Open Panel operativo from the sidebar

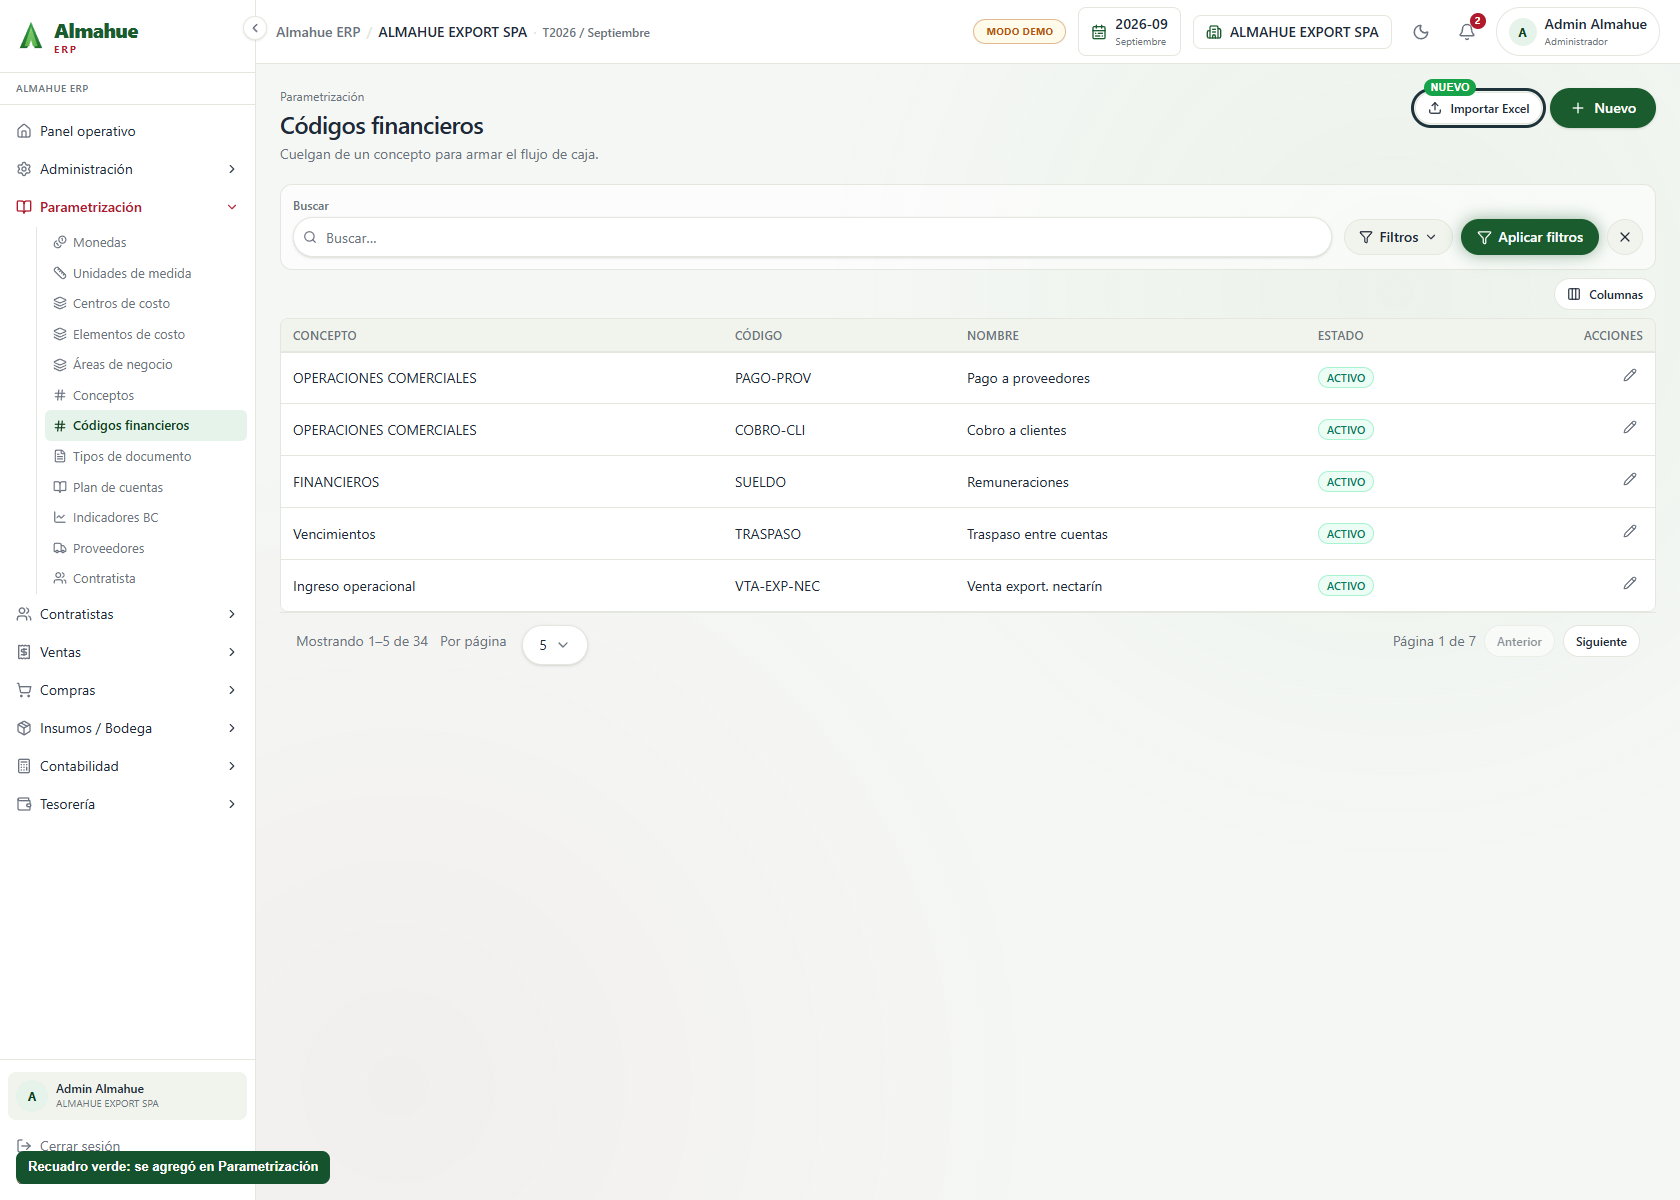coord(127,131)
